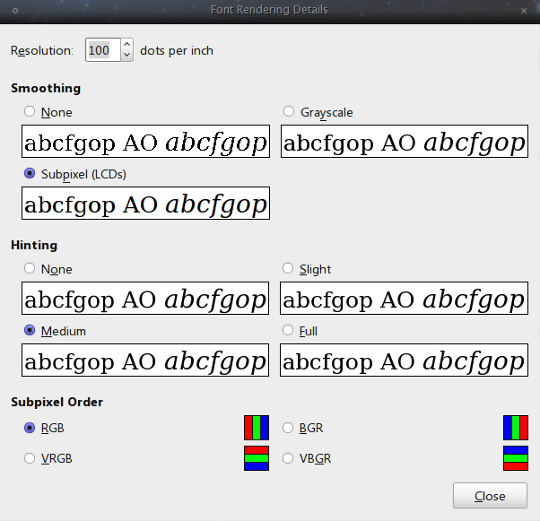
Task: Set hinting to None
Action: click(30, 268)
